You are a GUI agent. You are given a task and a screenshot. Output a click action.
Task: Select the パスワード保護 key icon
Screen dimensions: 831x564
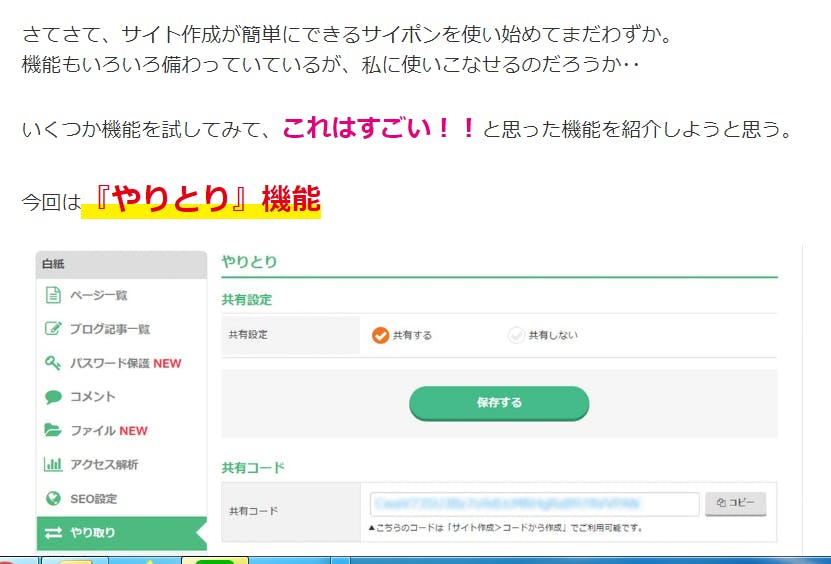53,363
